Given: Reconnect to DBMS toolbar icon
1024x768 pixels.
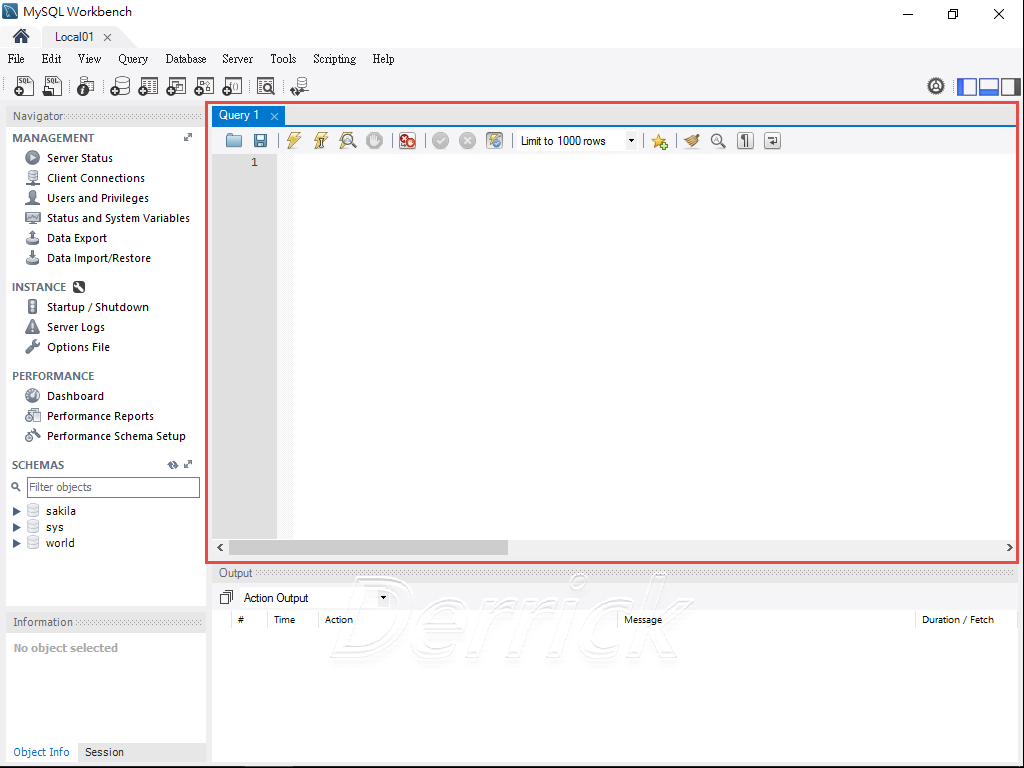Looking at the screenshot, I should click(299, 86).
